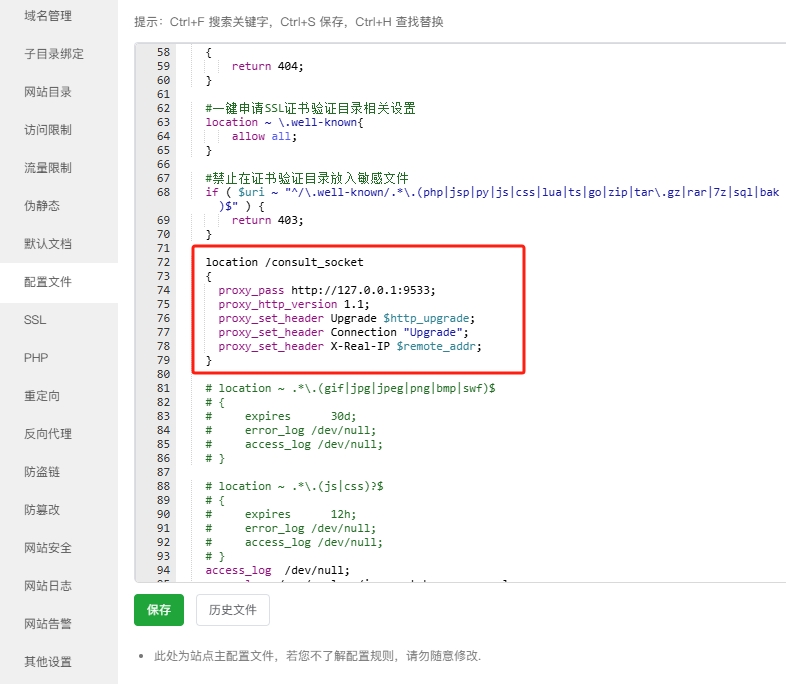Open 其他设置 in the sidebar
The image size is (786, 684).
point(48,662)
